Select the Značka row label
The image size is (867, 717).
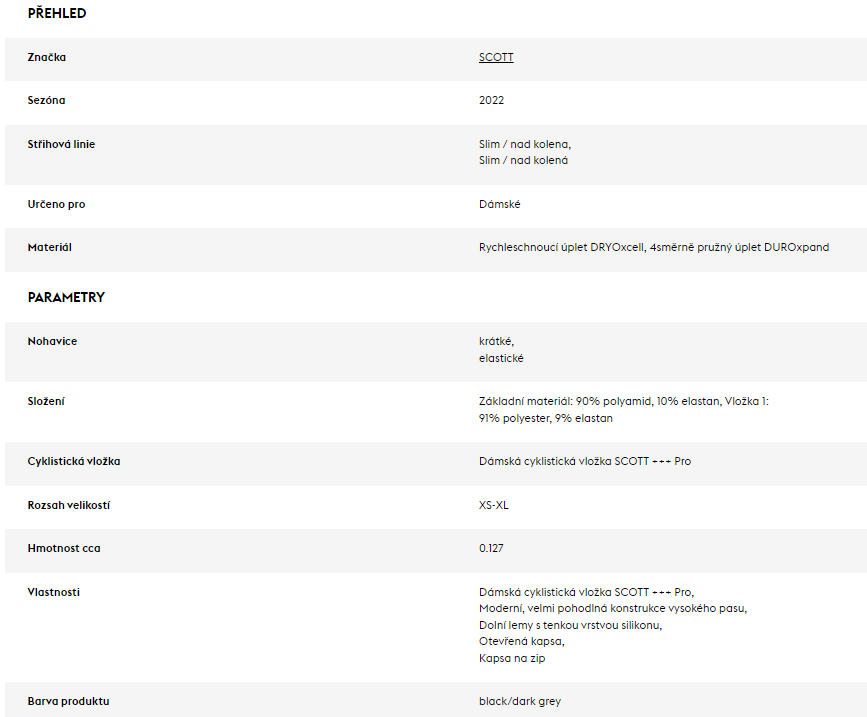click(x=46, y=57)
